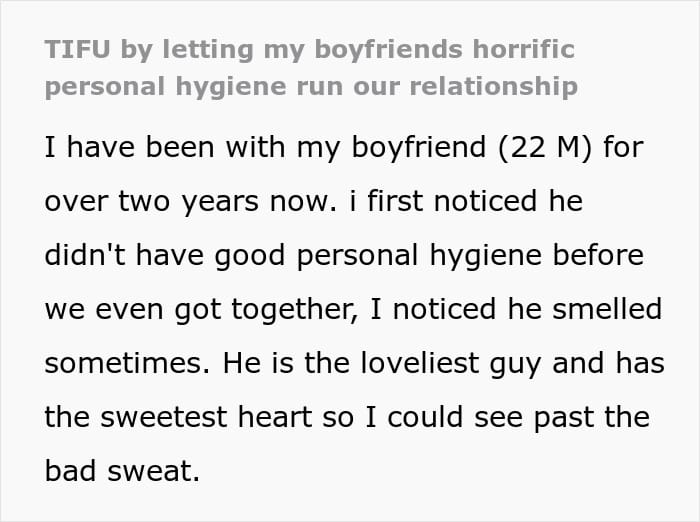Click the word "sometimes." in the paragraph
This screenshot has height=522, width=700.
[x=127, y=363]
